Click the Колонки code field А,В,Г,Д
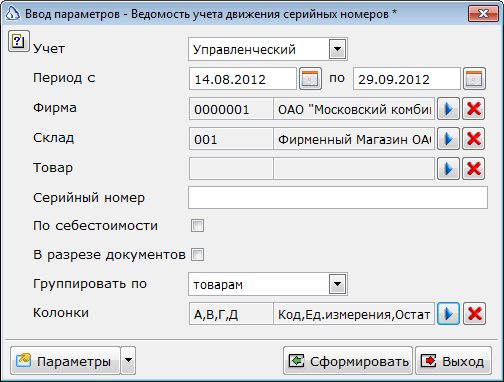The width and height of the screenshot is (504, 382). point(231,314)
